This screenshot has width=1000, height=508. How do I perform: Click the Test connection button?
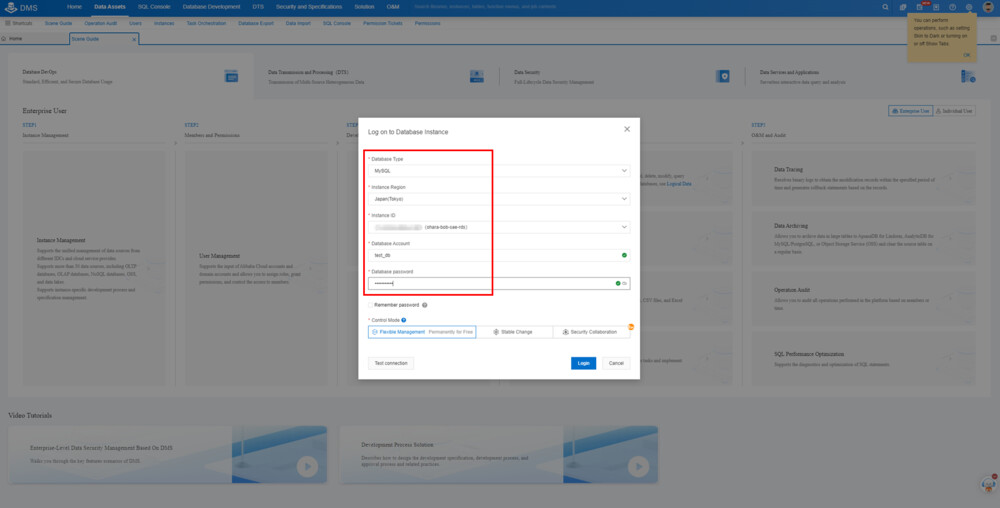click(390, 363)
